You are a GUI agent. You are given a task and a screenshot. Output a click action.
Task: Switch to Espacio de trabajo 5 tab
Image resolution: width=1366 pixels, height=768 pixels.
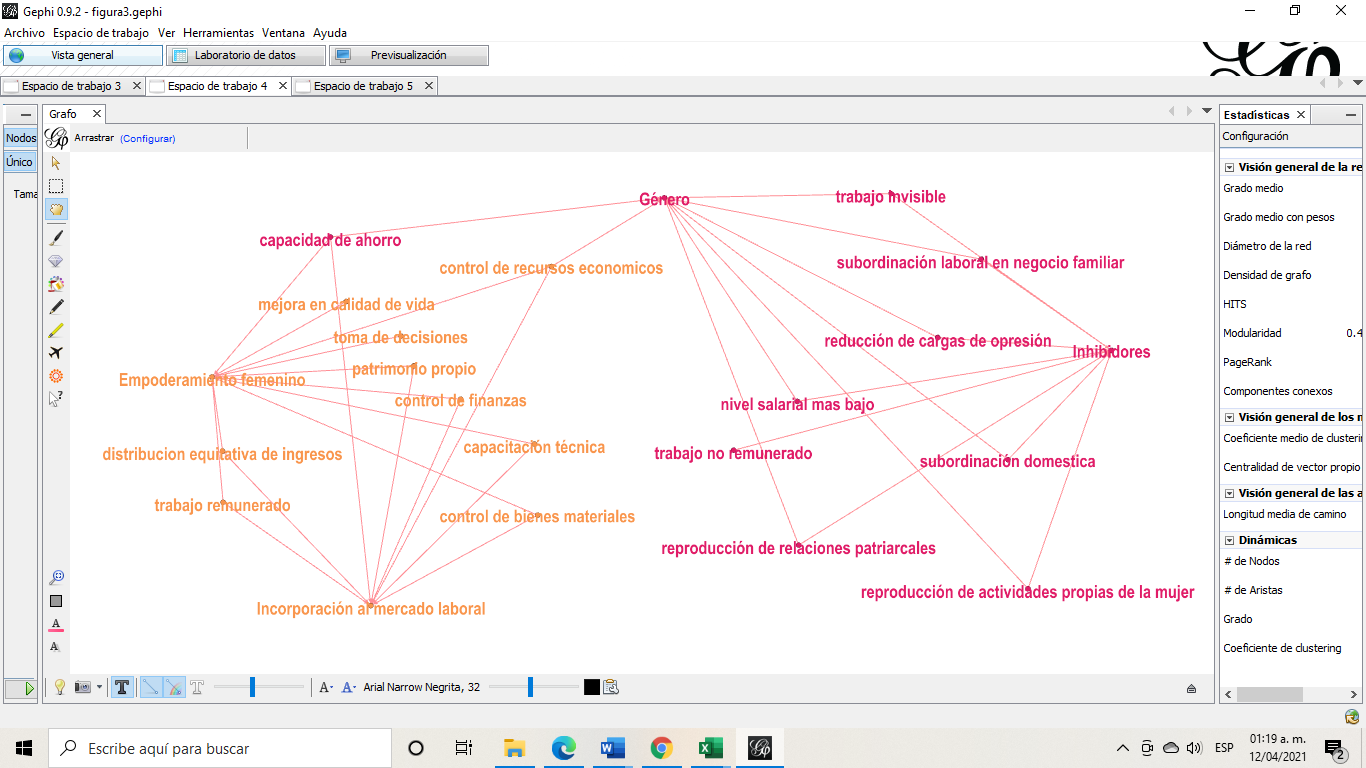point(362,86)
